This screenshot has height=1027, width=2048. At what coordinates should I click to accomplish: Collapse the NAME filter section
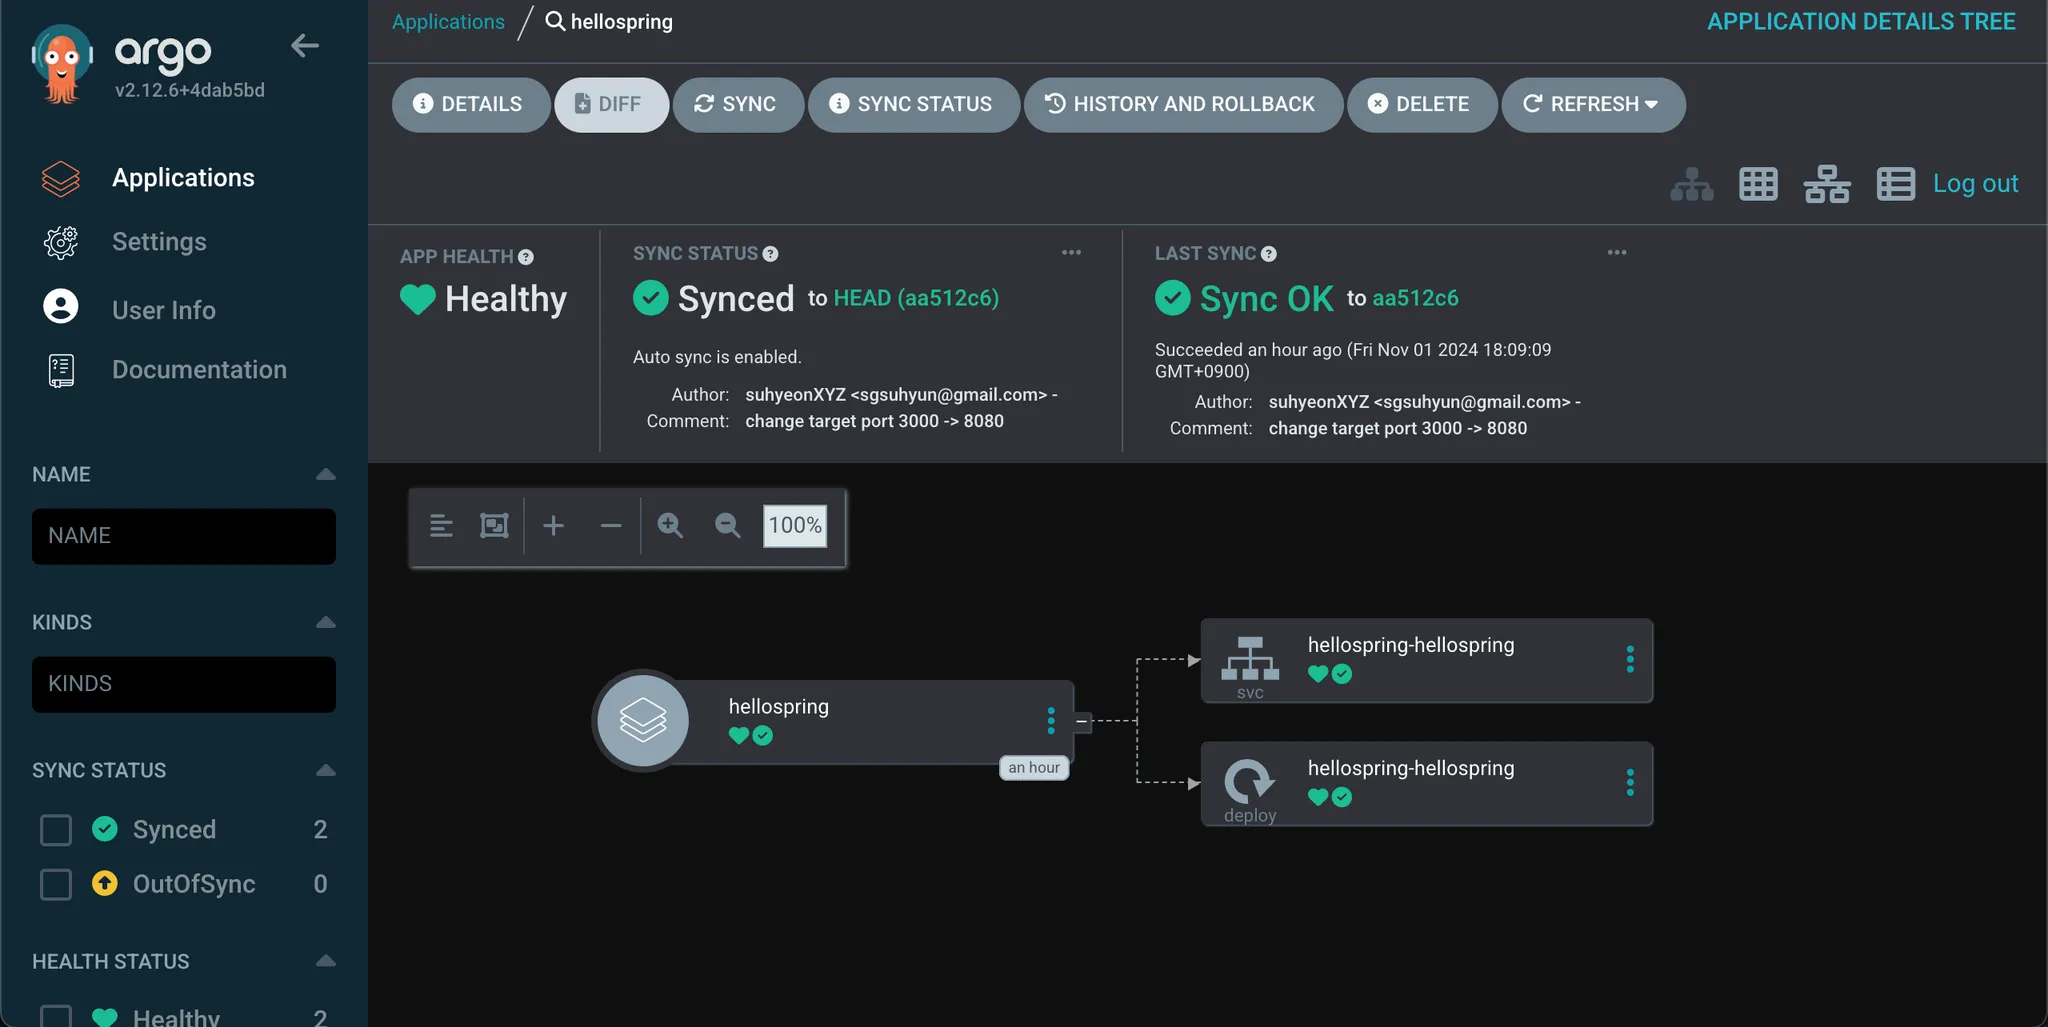(326, 474)
